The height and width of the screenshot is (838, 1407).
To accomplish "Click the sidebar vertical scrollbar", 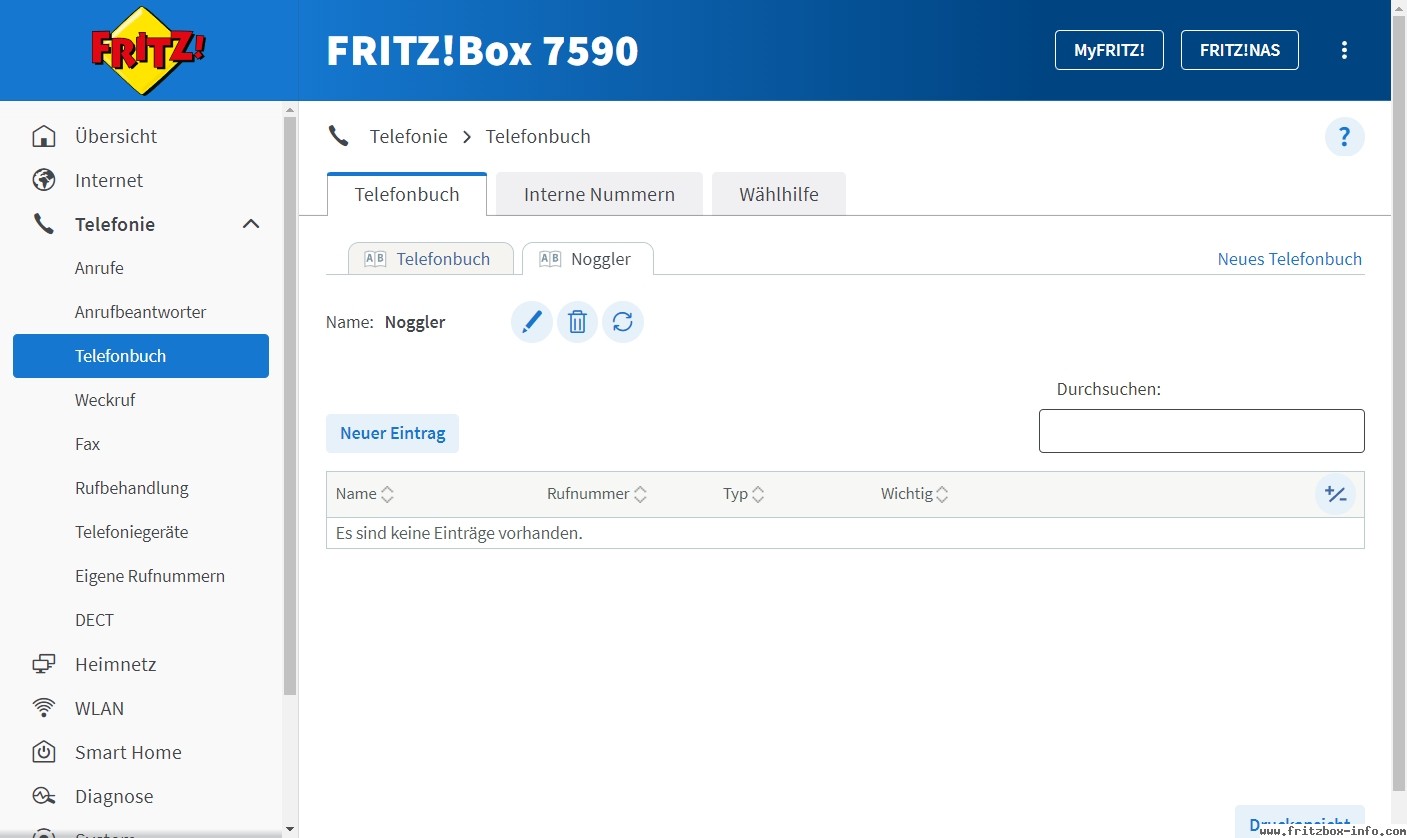I will pyautogui.click(x=290, y=405).
